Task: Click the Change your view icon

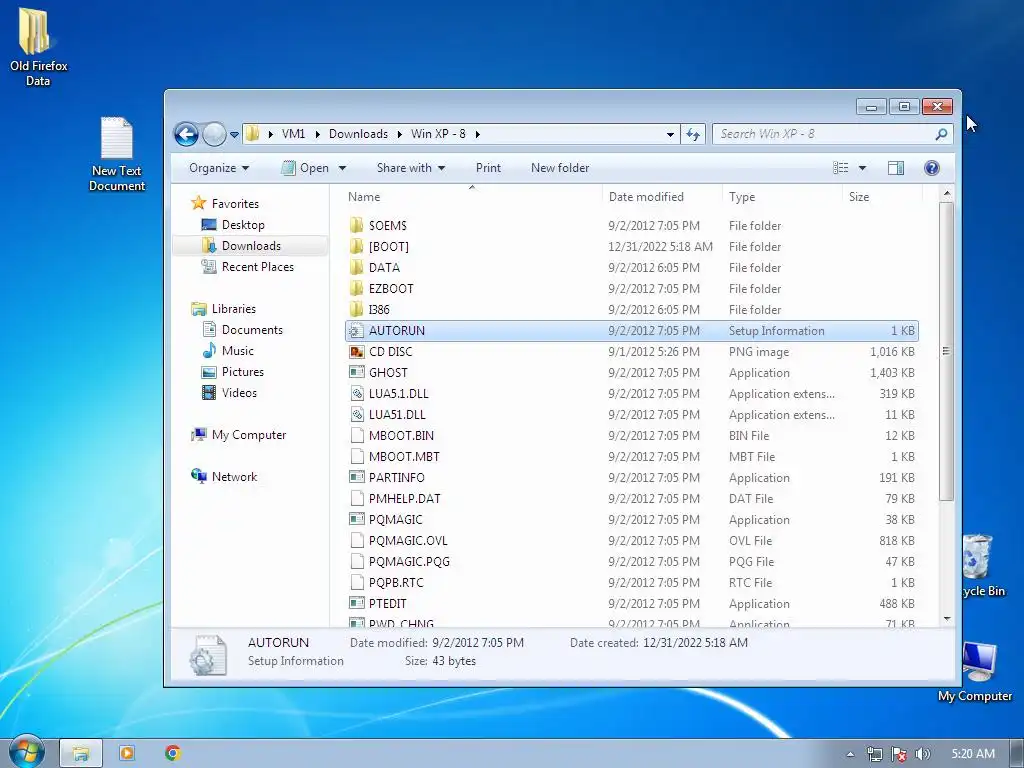Action: click(840, 168)
